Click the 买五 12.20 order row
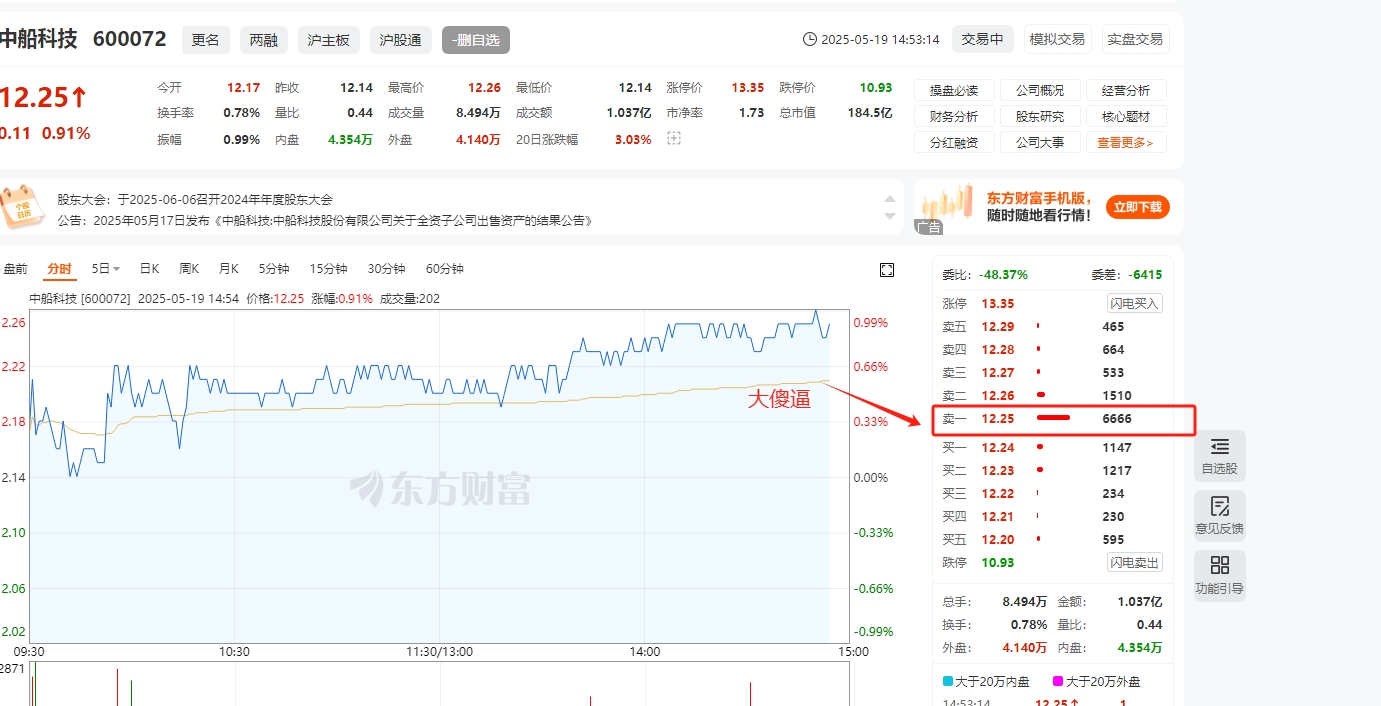Viewport: 1381px width, 706px height. [1053, 540]
